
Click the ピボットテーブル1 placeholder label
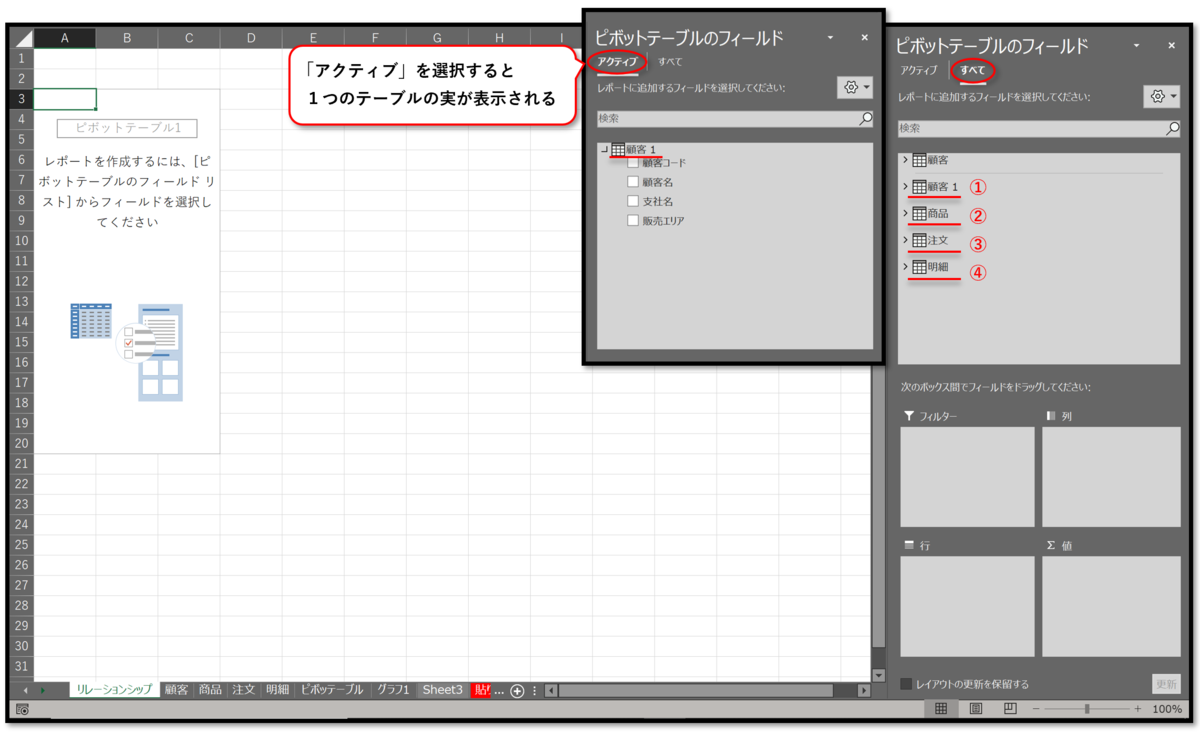click(127, 128)
